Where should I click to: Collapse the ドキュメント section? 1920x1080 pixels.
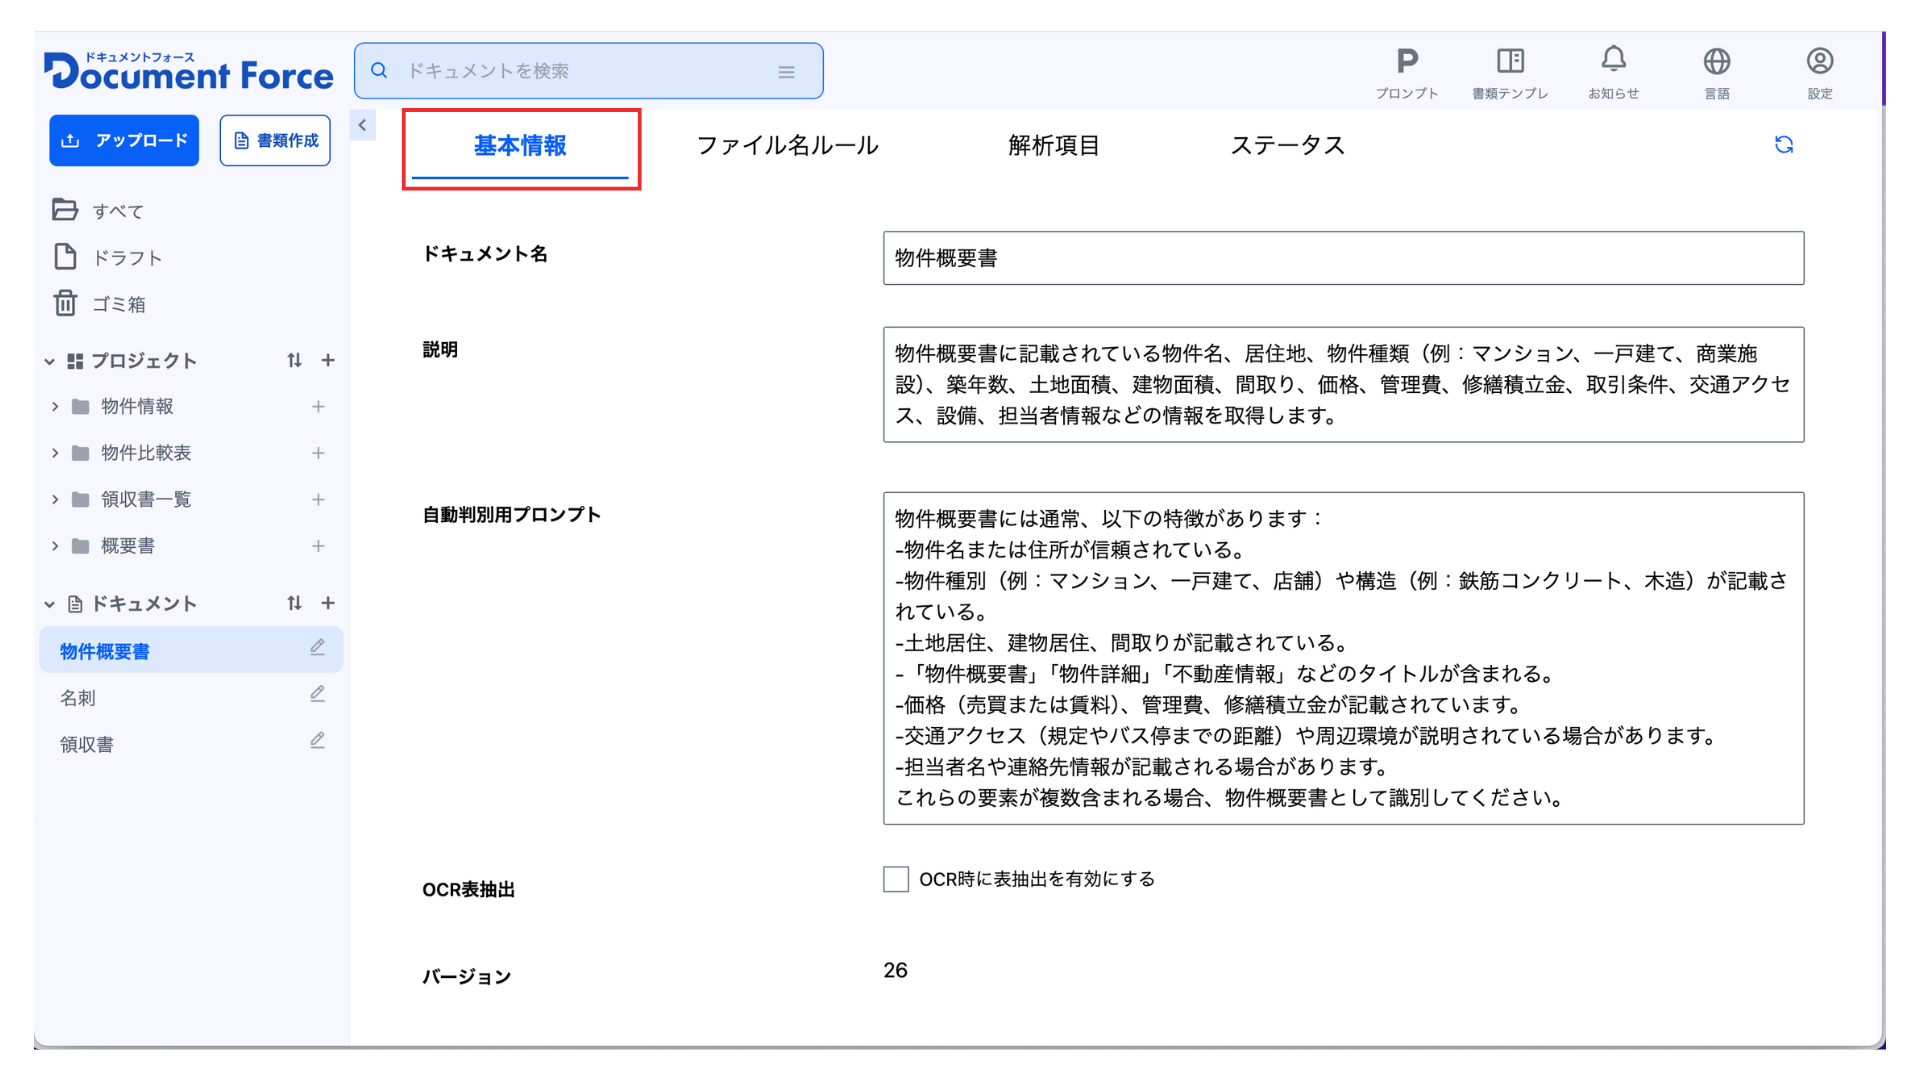tap(49, 604)
